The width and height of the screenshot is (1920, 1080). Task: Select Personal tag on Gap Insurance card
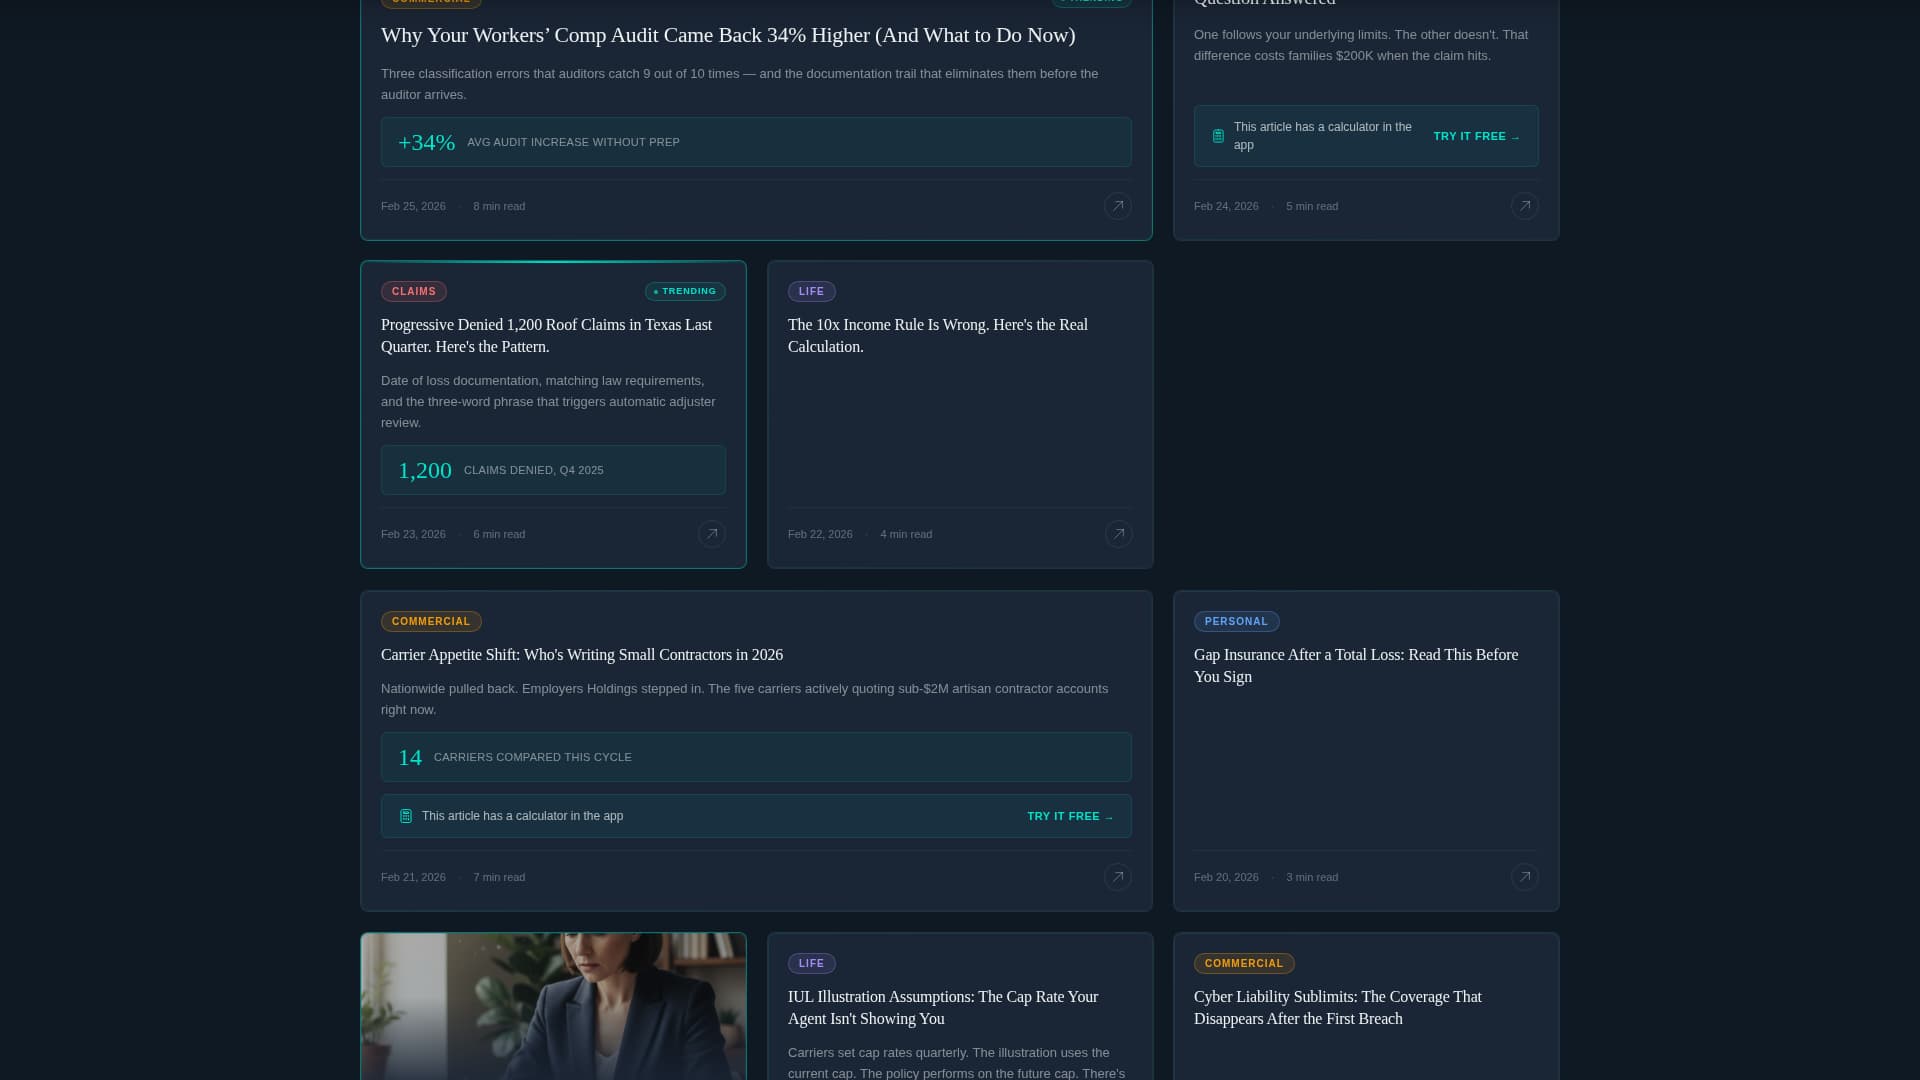tap(1237, 622)
